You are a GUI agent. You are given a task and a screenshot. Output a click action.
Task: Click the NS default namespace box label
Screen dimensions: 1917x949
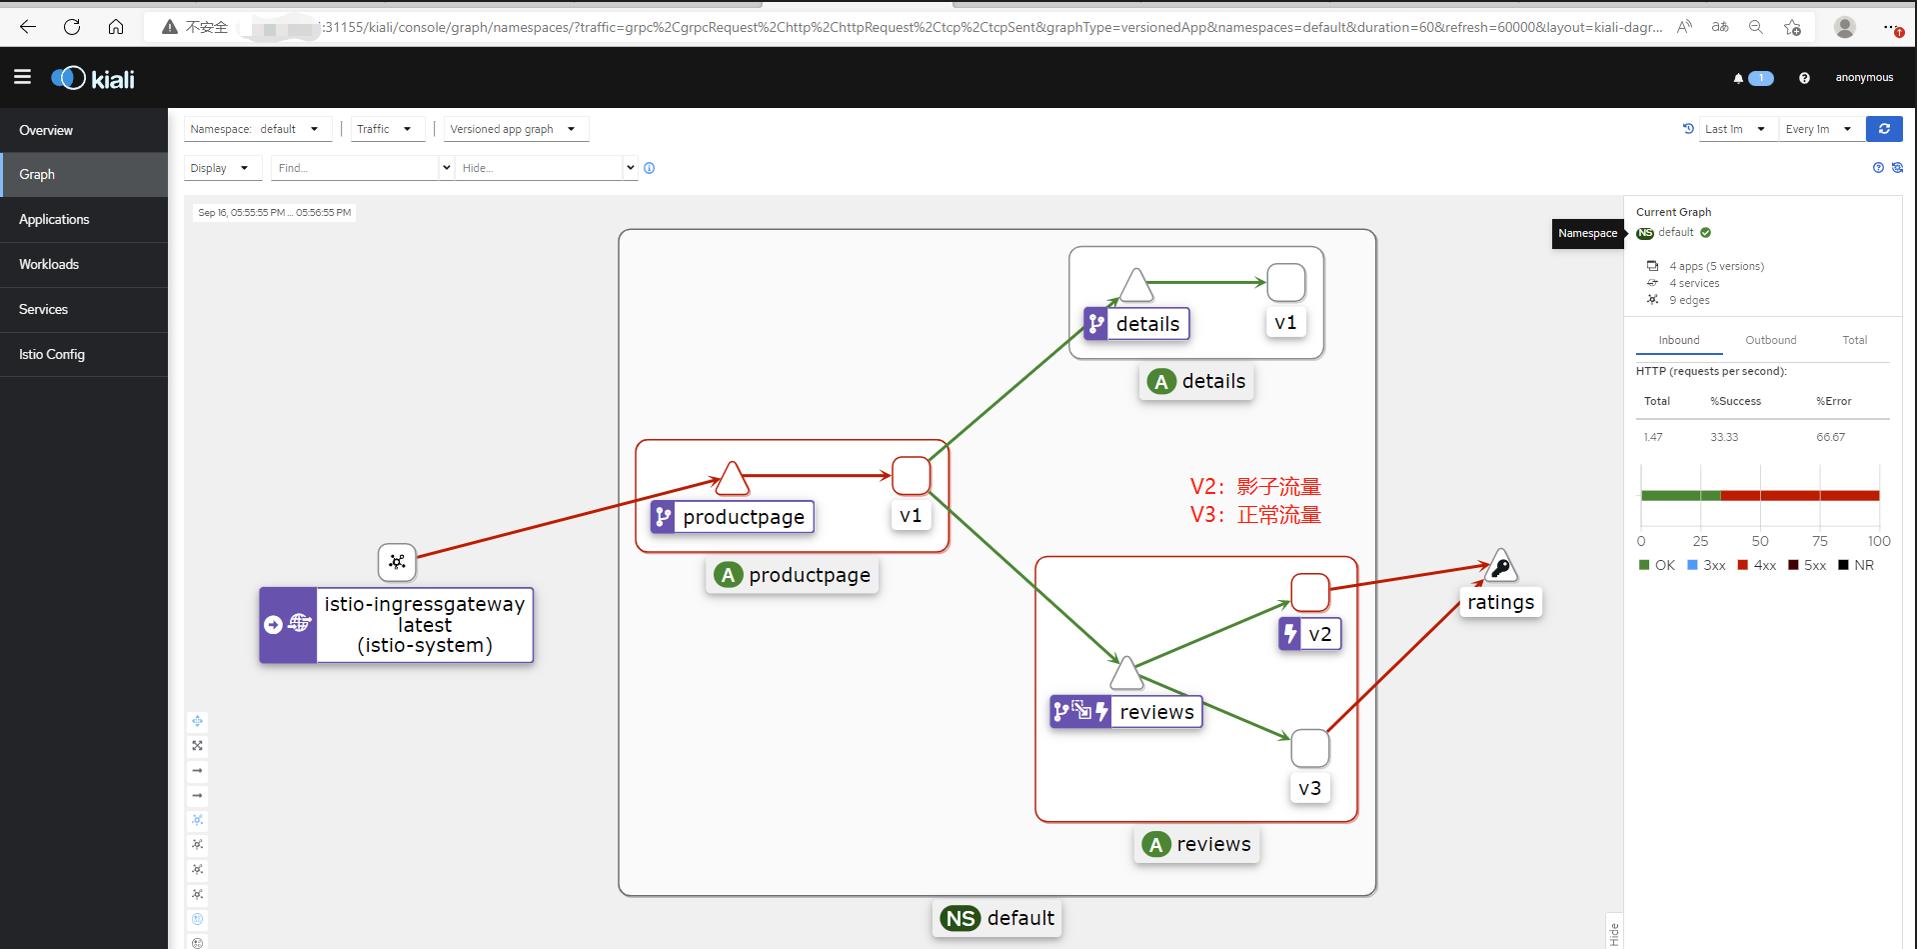(997, 918)
